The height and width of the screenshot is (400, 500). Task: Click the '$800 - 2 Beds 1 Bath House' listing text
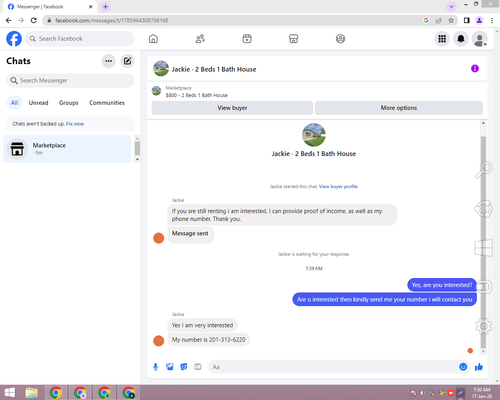pyautogui.click(x=197, y=95)
